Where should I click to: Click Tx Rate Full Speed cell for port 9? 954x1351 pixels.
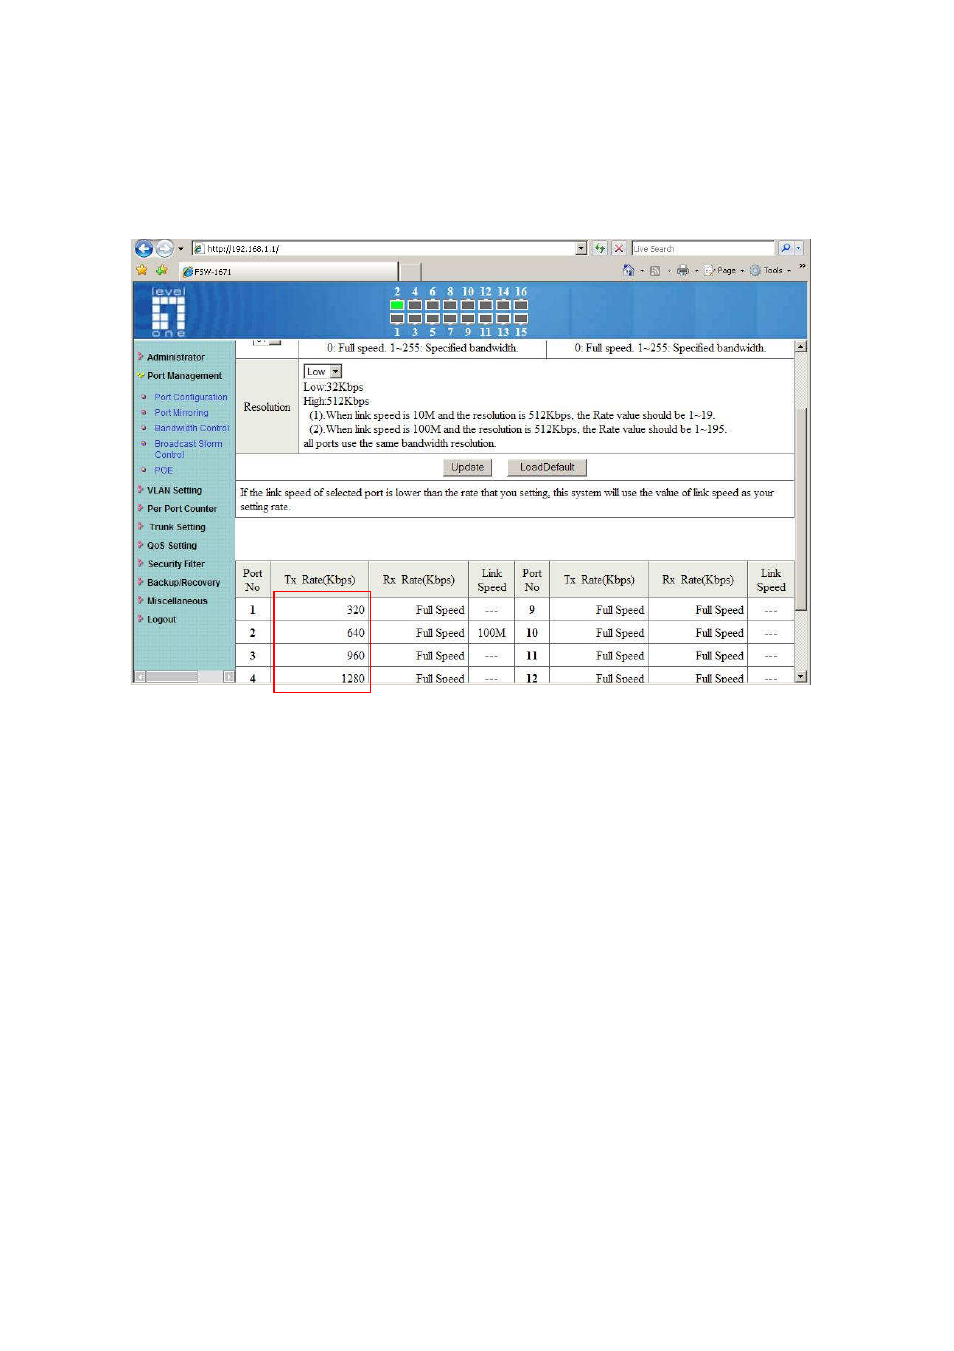click(599, 610)
